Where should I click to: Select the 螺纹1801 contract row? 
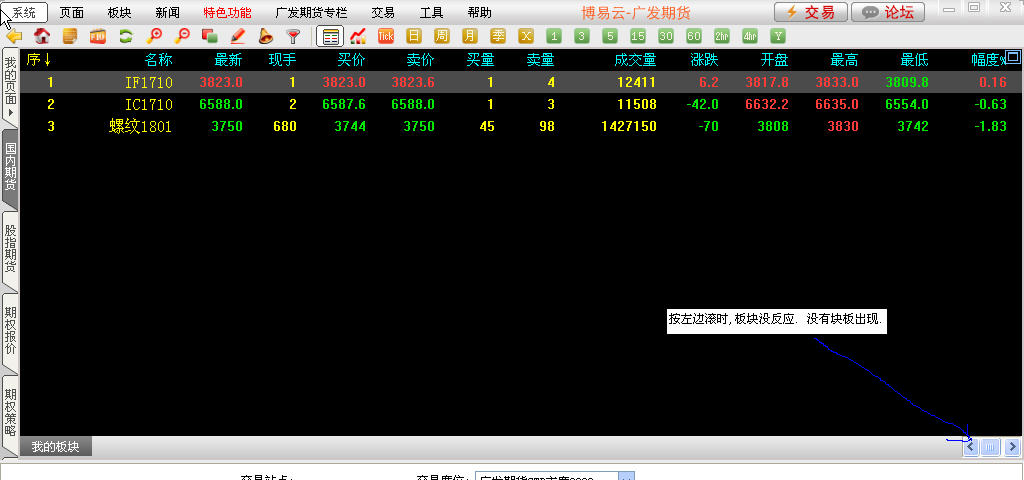coord(141,126)
